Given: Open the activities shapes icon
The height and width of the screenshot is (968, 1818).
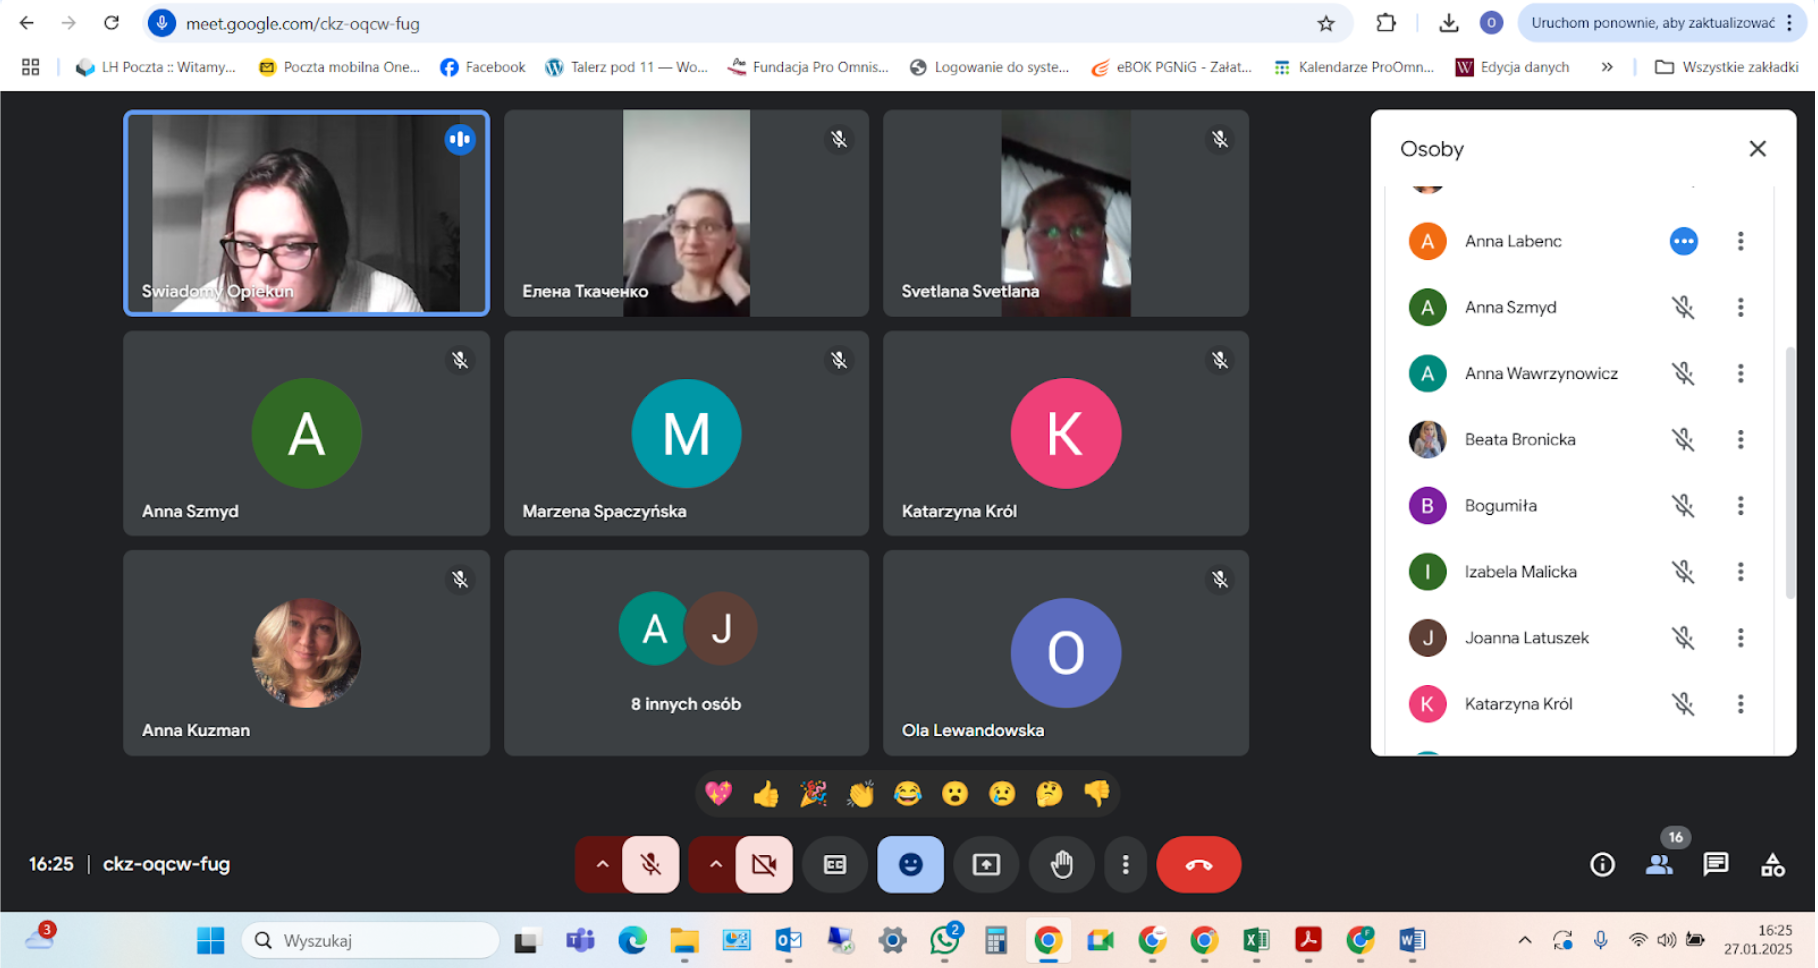Looking at the screenshot, I should [x=1773, y=864].
